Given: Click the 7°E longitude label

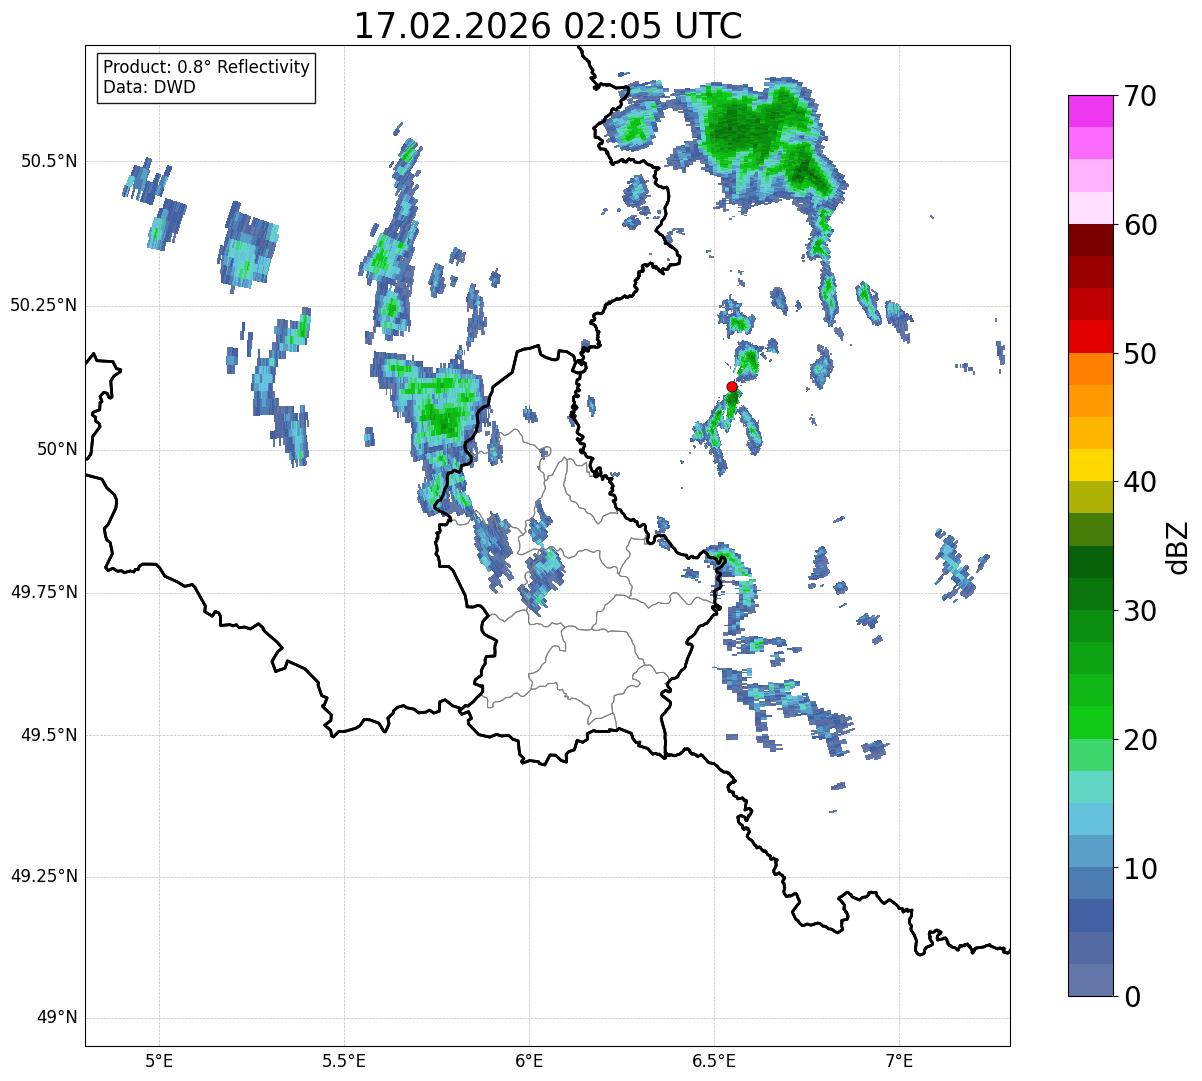Looking at the screenshot, I should (x=899, y=1061).
